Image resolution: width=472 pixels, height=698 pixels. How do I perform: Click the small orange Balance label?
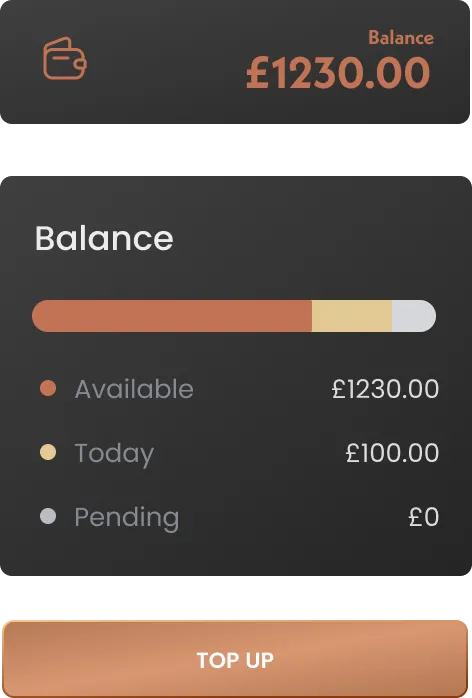click(401, 38)
